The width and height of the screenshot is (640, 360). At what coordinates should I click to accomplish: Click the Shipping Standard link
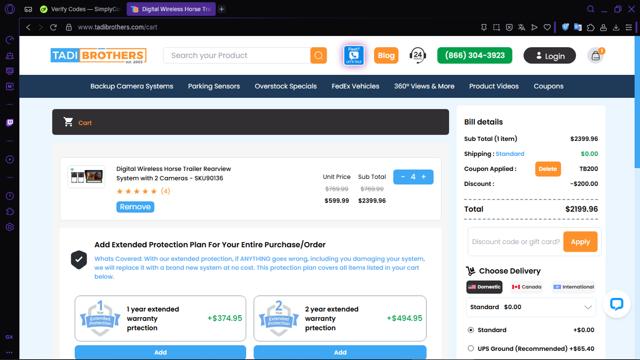pyautogui.click(x=510, y=154)
